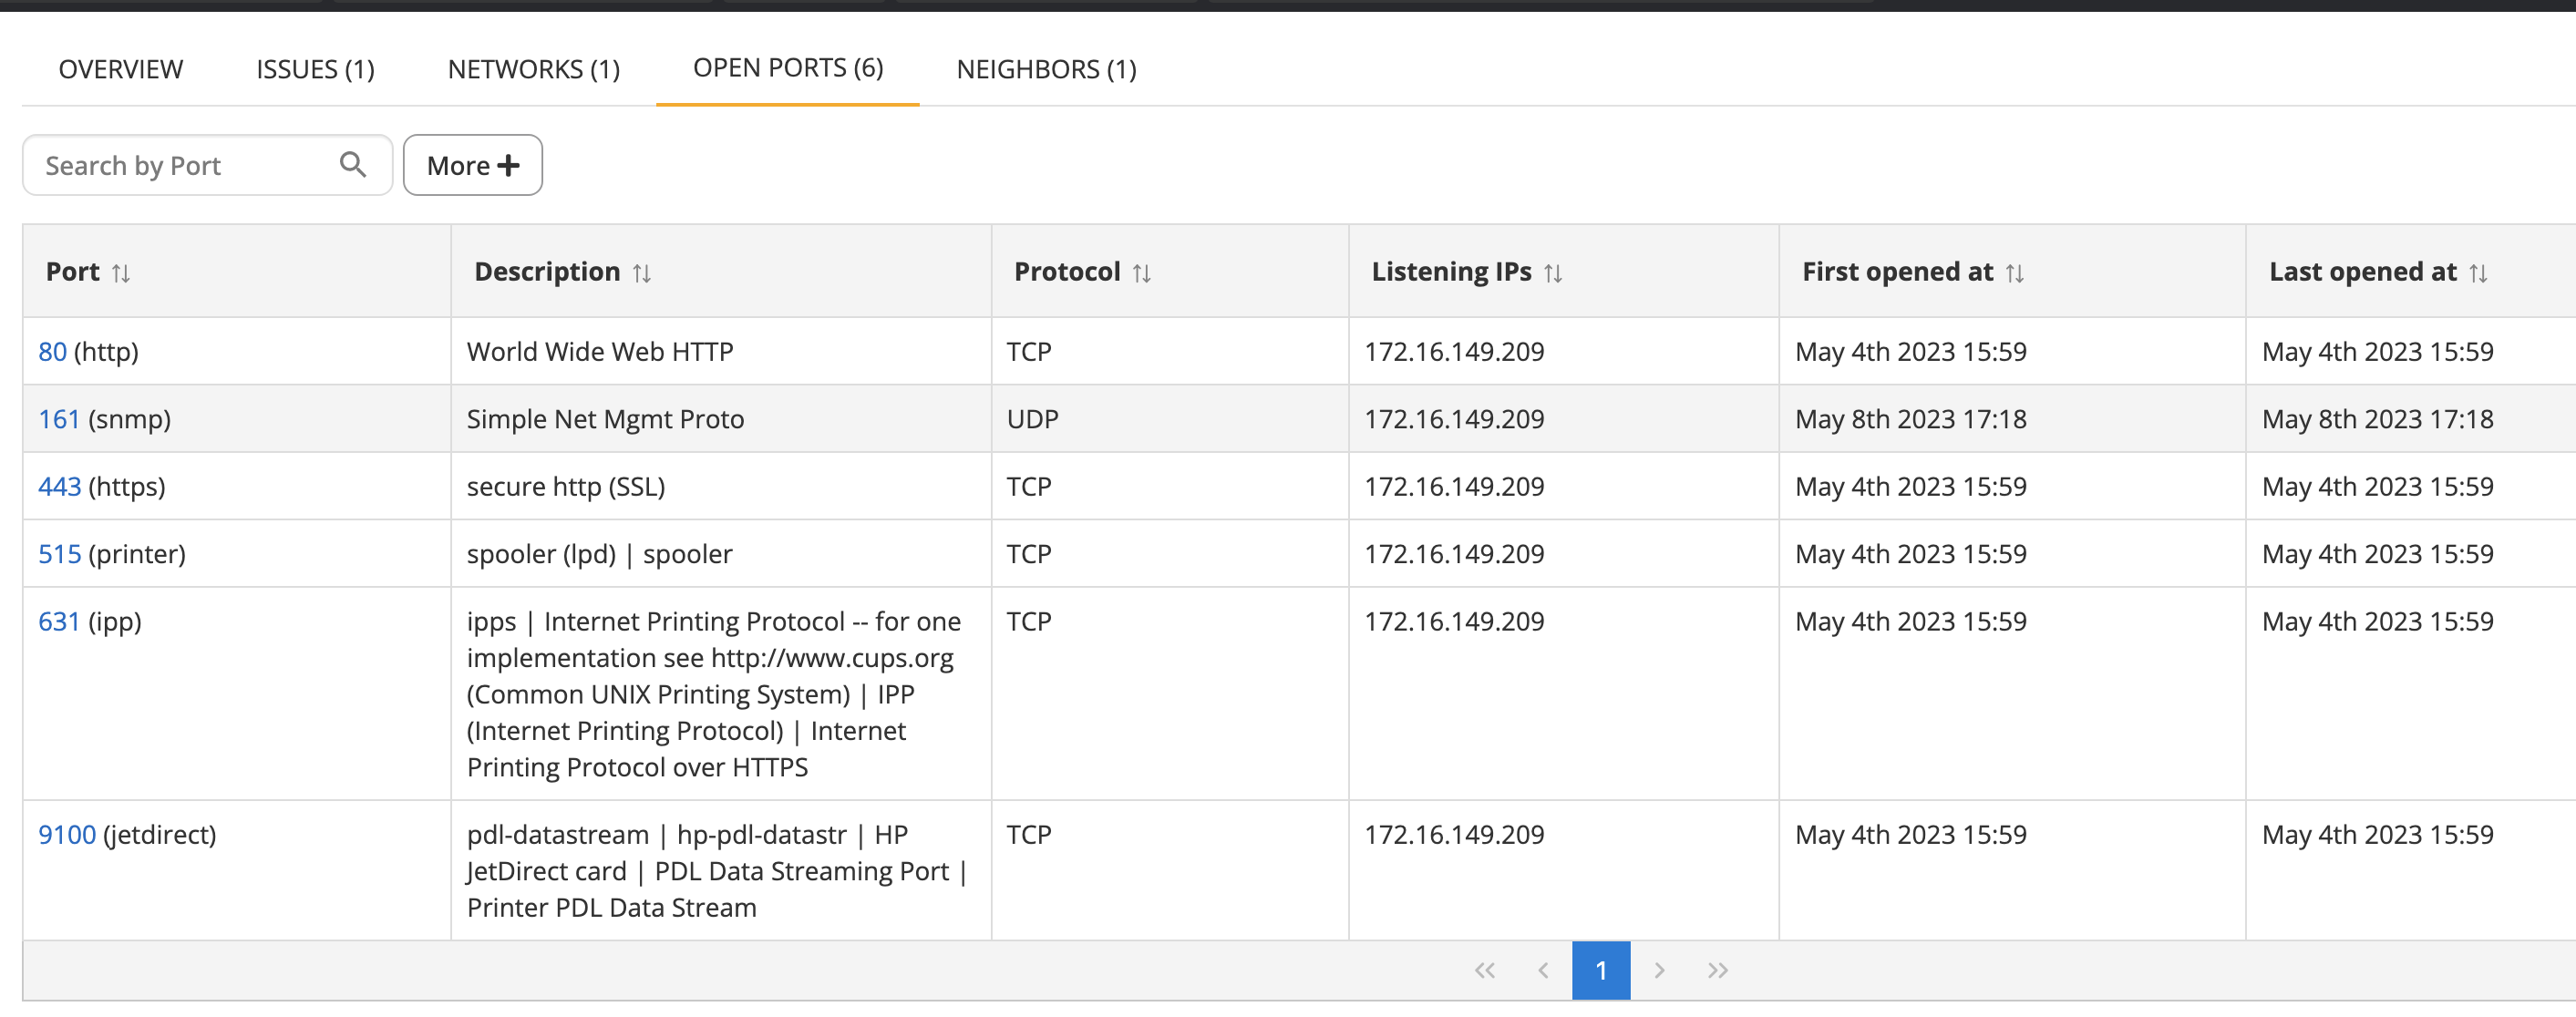The width and height of the screenshot is (2576, 1017).
Task: Sort by Description column arrows
Action: 642,273
